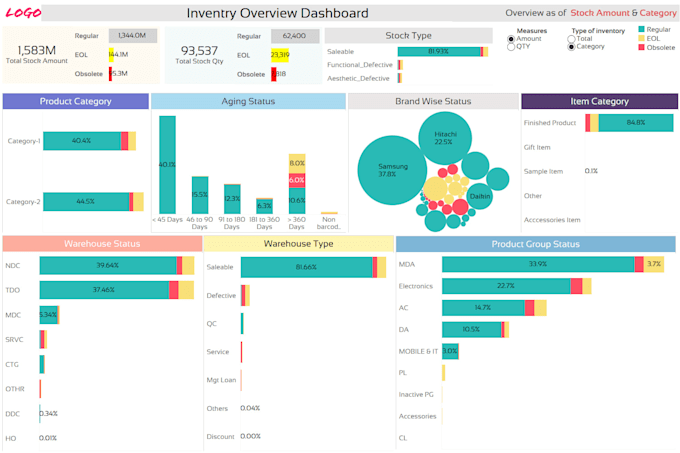The width and height of the screenshot is (680, 453).
Task: Select the Samsung 37.8% bubble
Action: pyautogui.click(x=392, y=170)
